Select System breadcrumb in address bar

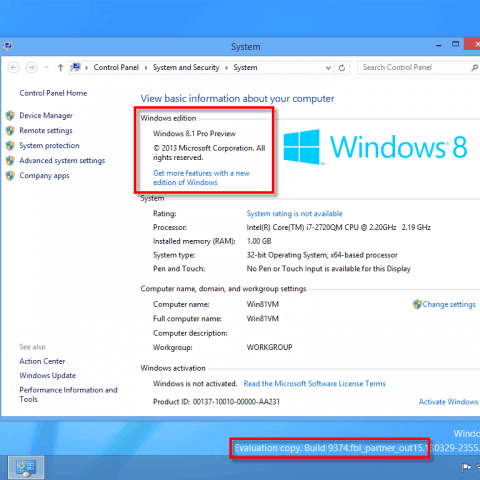(245, 67)
